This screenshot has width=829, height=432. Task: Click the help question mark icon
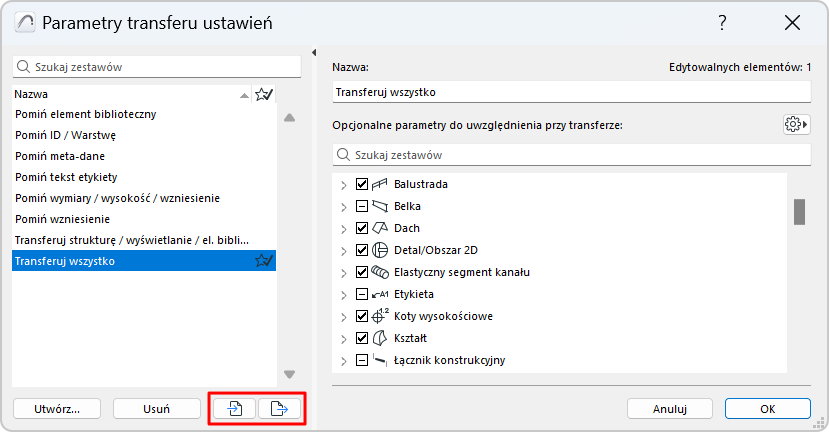(x=722, y=23)
